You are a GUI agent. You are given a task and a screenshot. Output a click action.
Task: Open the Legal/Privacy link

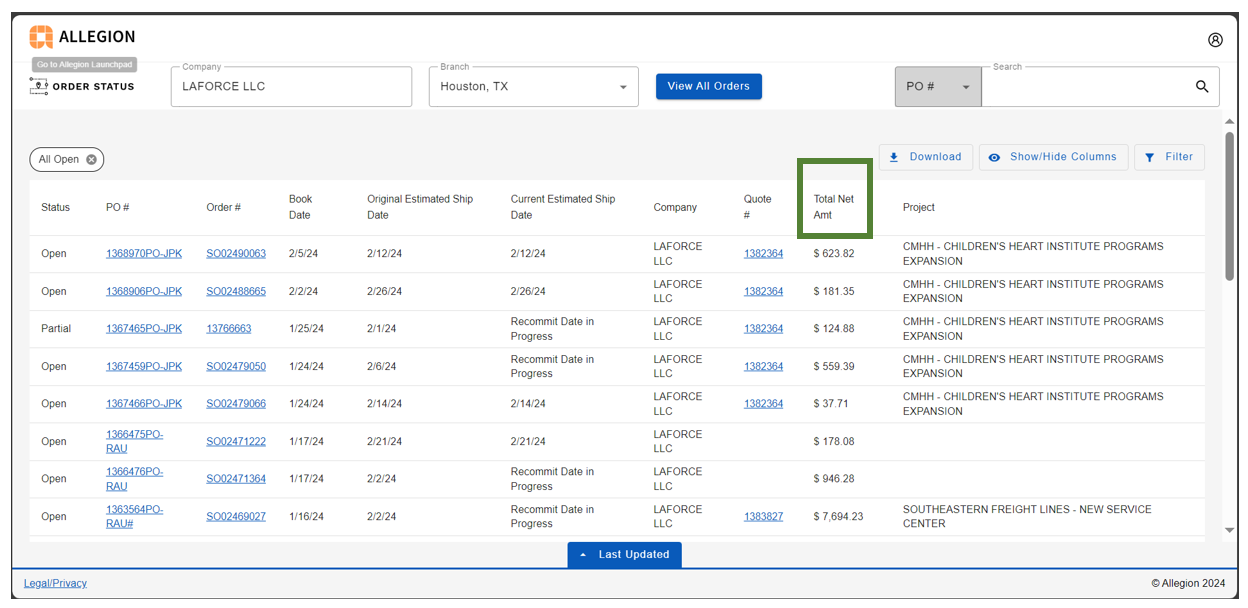pyautogui.click(x=55, y=583)
